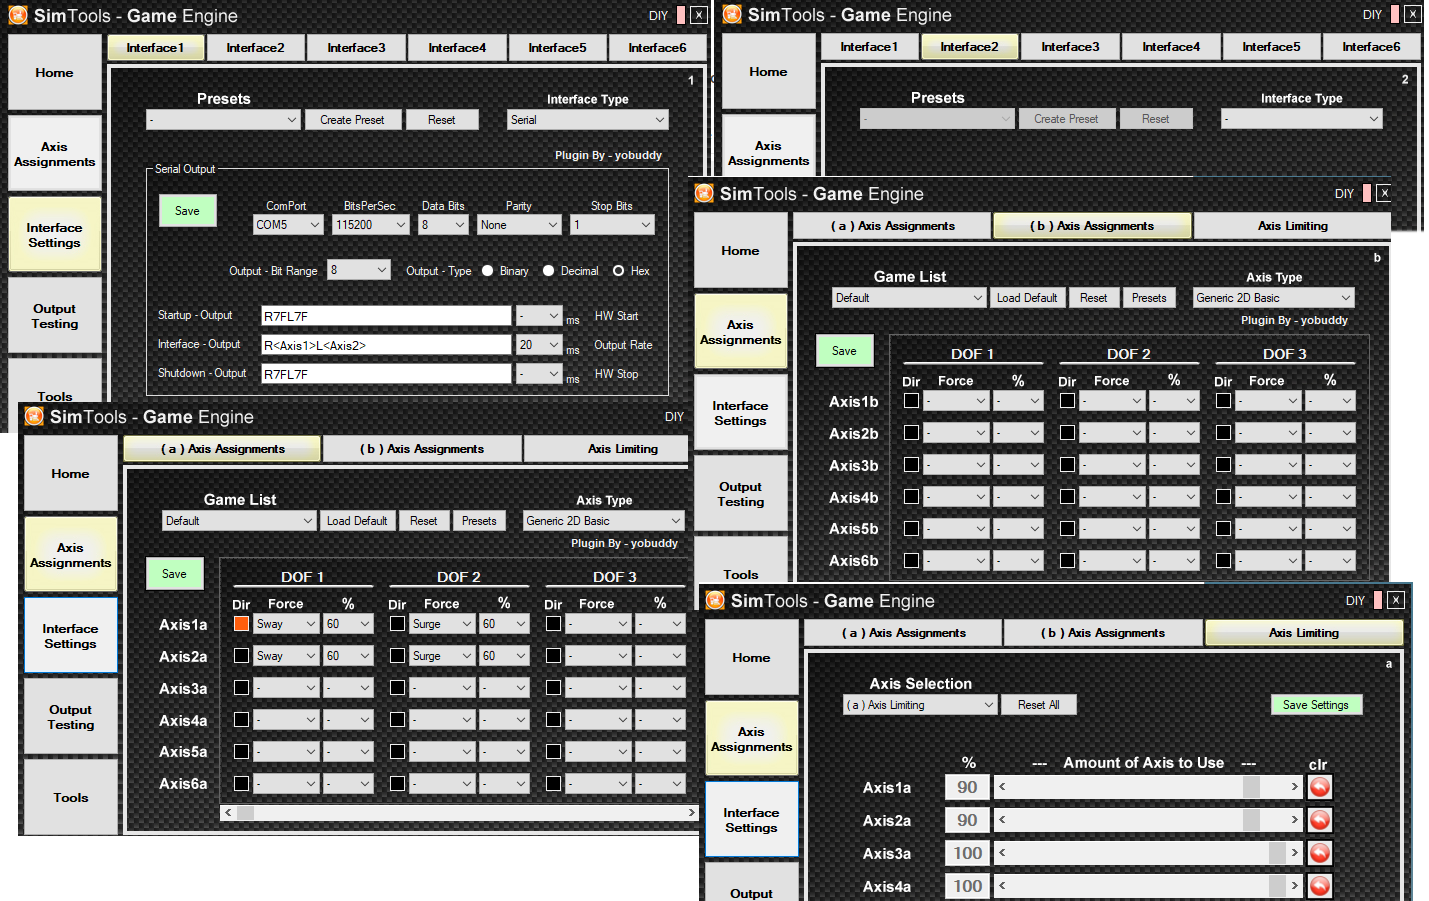The width and height of the screenshot is (1429, 901).
Task: Check Axis4b DOF 2 Dir checkbox
Action: click(1067, 496)
